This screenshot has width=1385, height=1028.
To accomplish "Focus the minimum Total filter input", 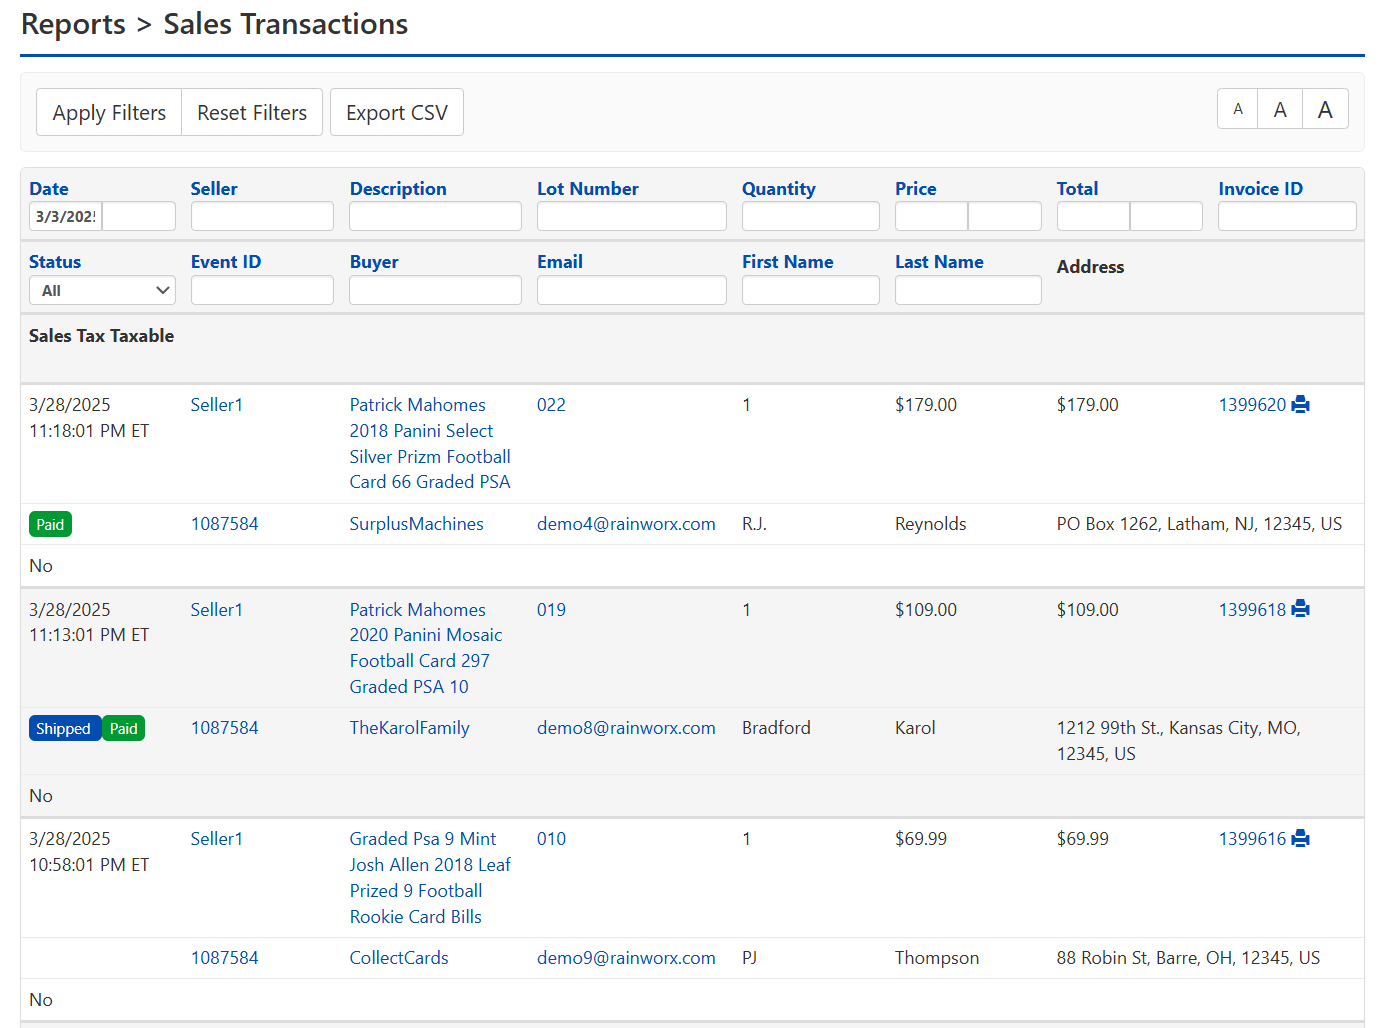I will 1093,216.
